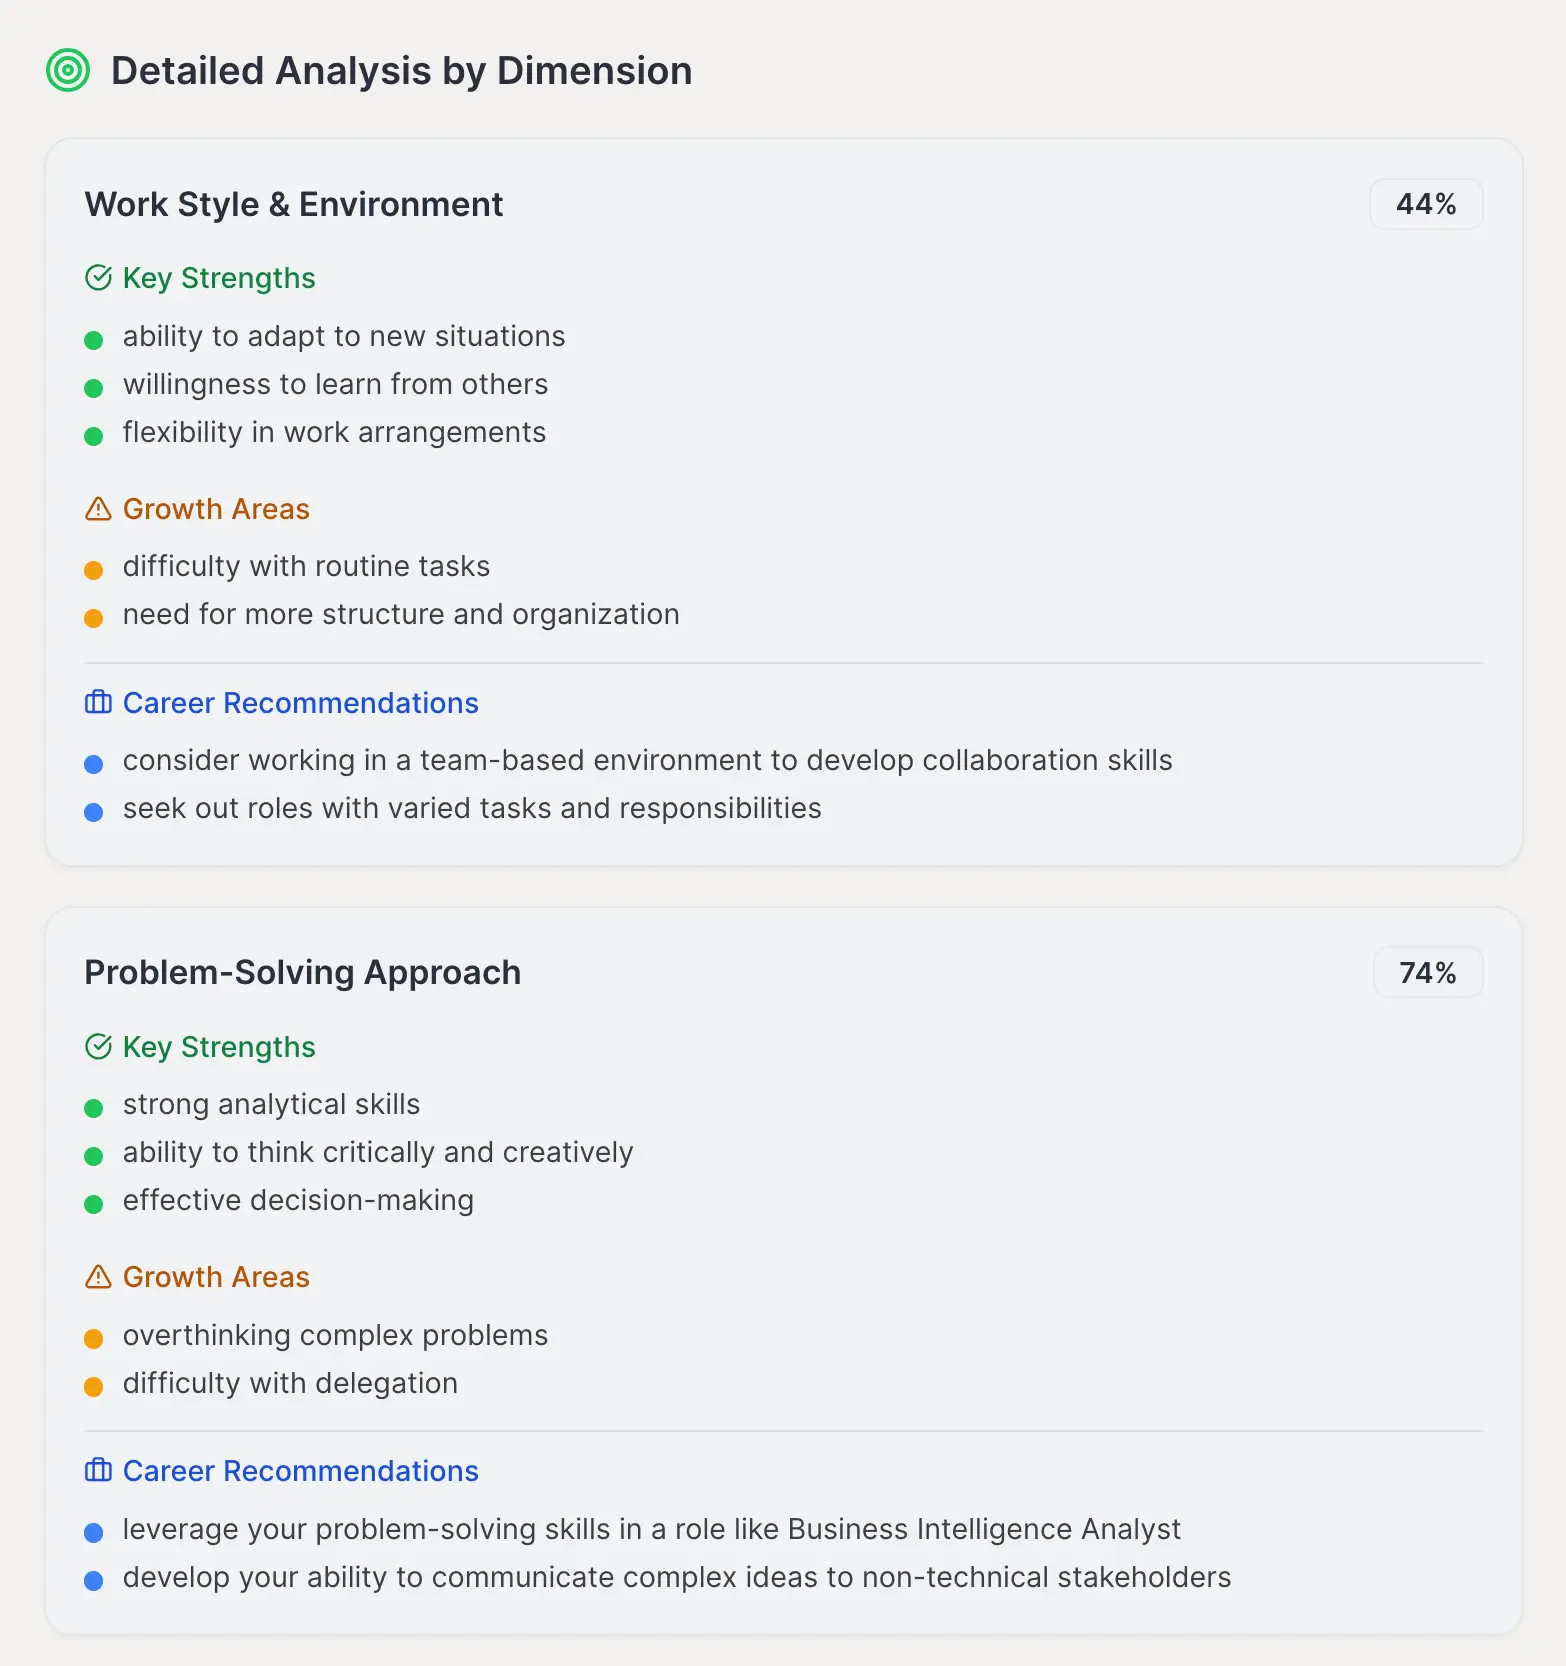Click Problem-Solving Key Strengths checkmark icon
1566x1666 pixels.
tap(98, 1047)
